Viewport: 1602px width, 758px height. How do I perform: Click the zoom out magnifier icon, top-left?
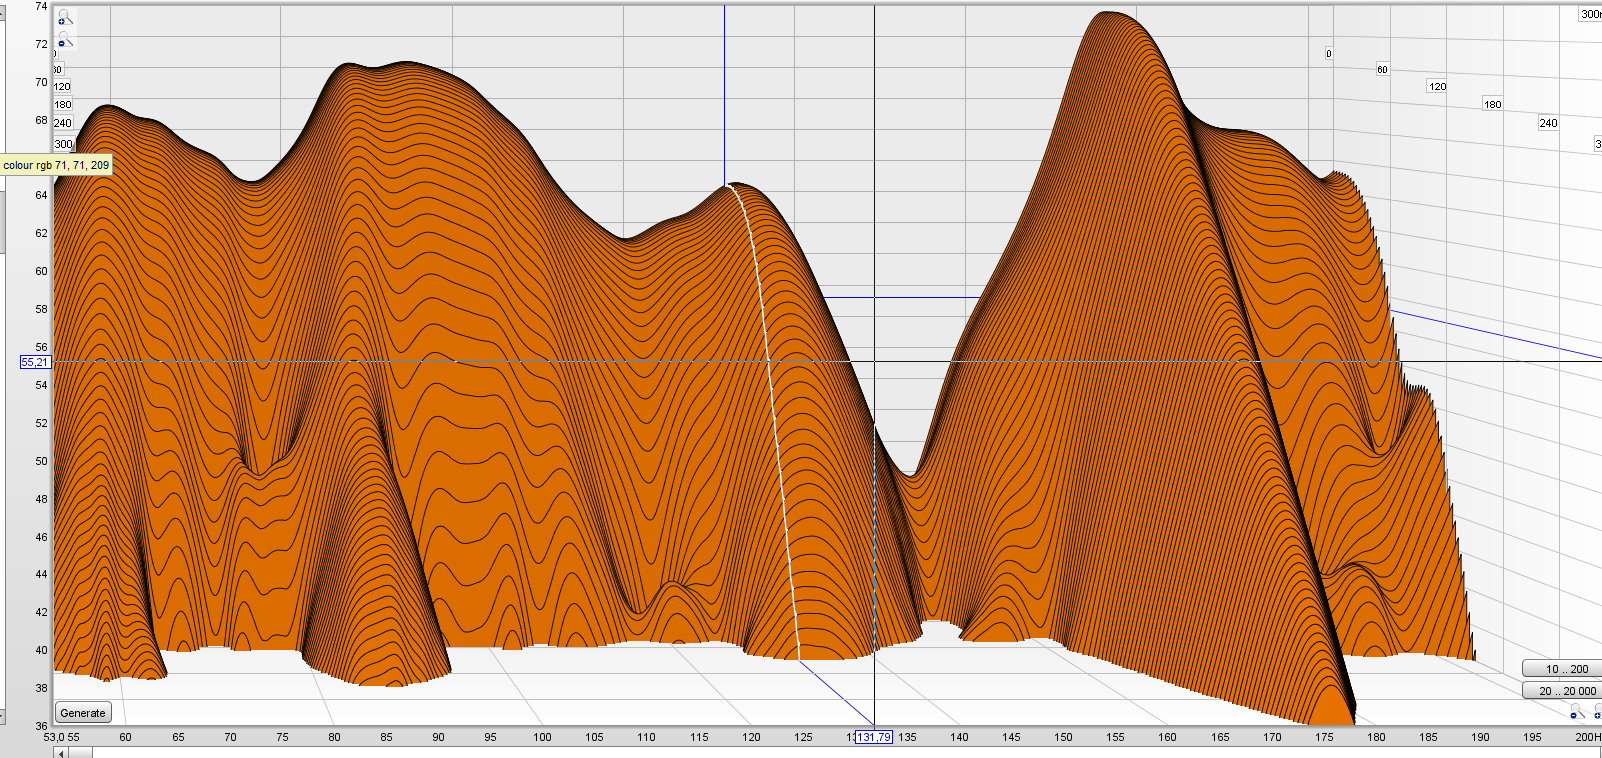click(x=64, y=41)
